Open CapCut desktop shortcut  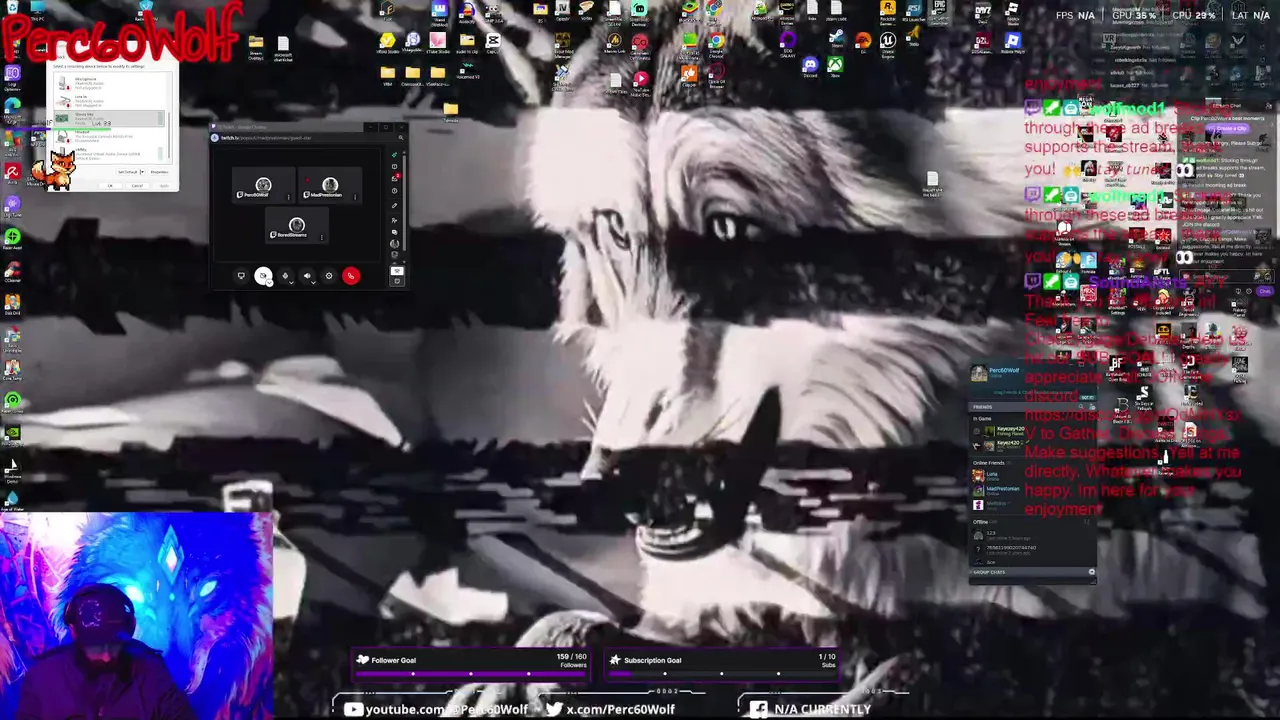pyautogui.click(x=493, y=42)
